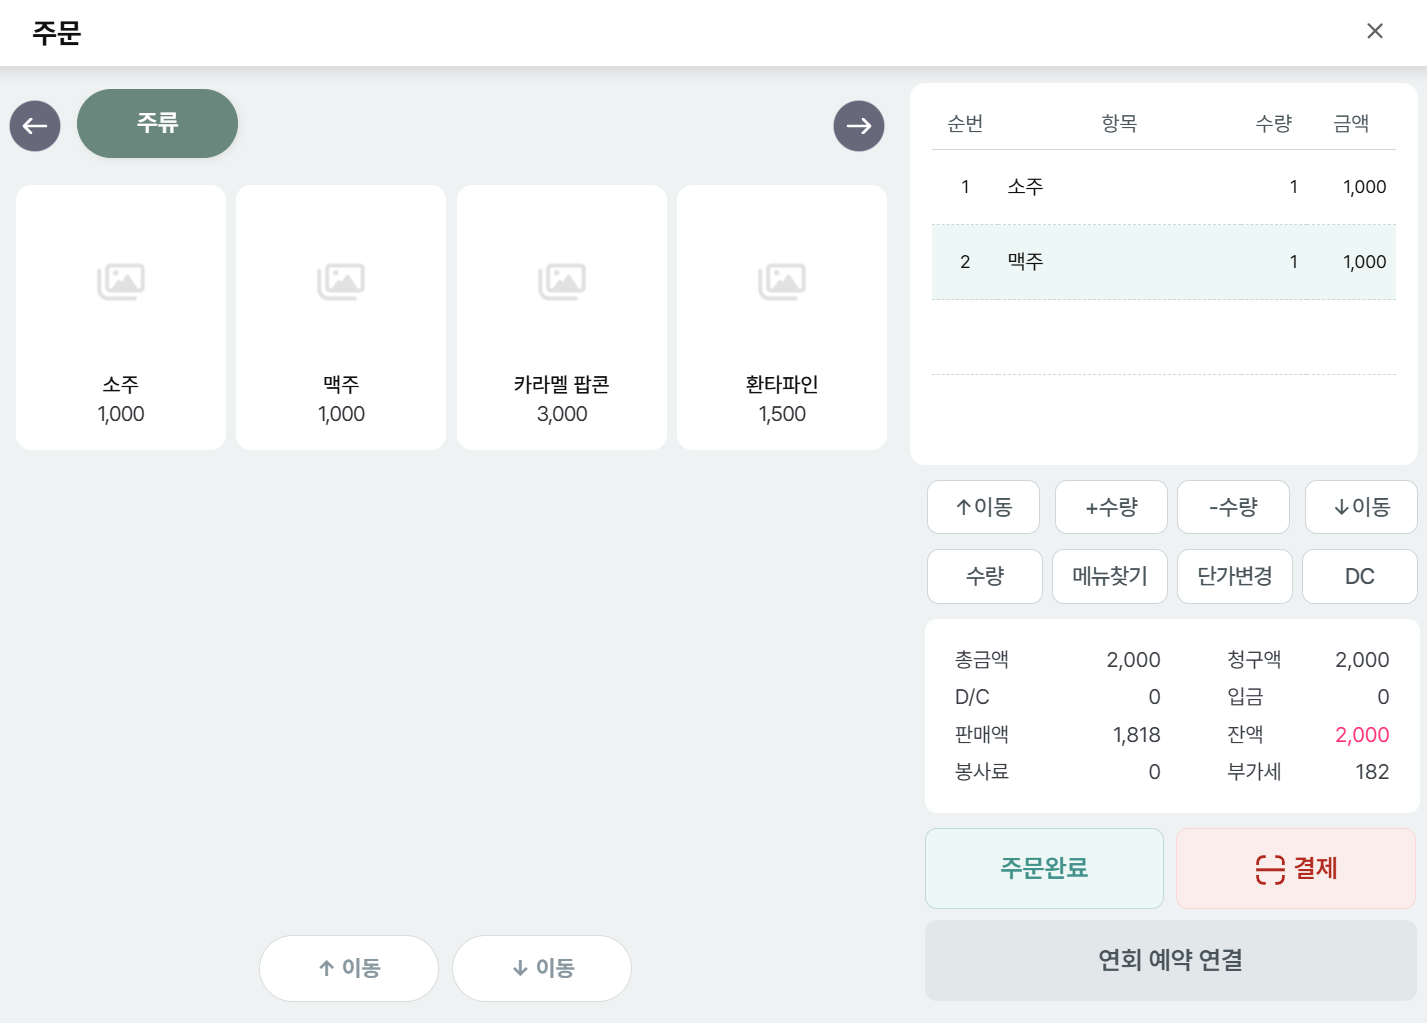Add 카라멜 팝콘 item to order
Image resolution: width=1427 pixels, height=1023 pixels.
click(562, 317)
